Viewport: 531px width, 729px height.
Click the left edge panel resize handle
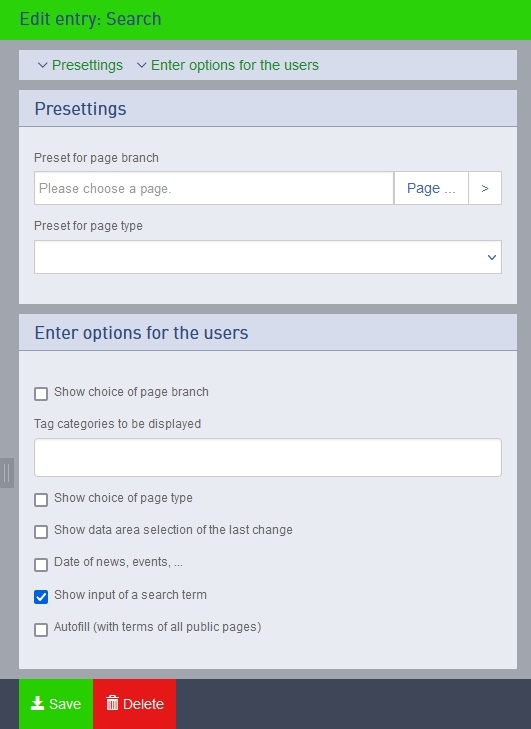click(x=7, y=473)
